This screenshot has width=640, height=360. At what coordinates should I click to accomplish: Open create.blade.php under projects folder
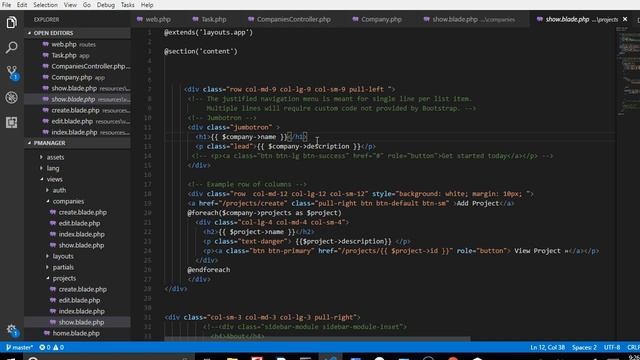82,289
